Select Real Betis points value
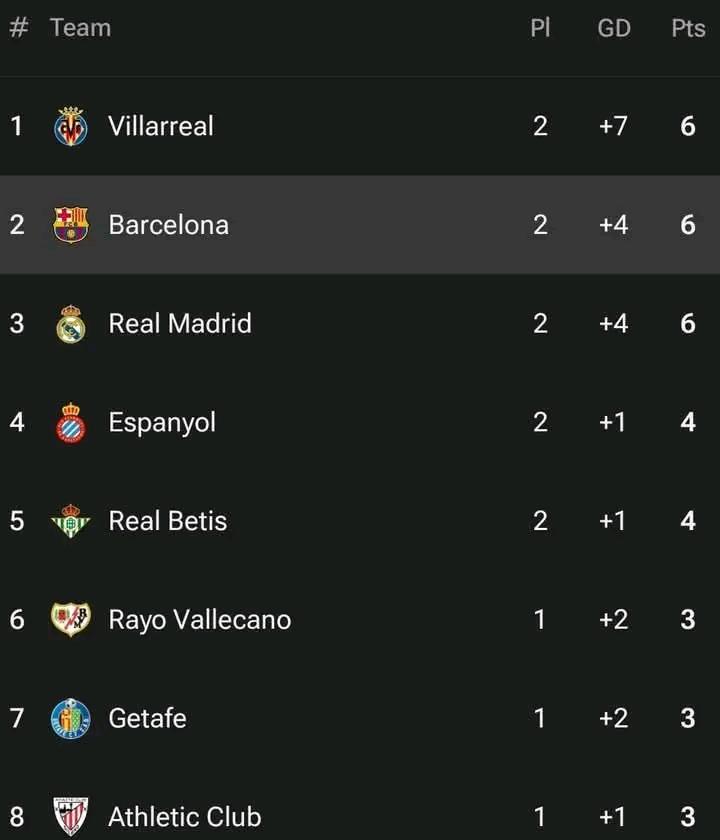 (x=688, y=521)
